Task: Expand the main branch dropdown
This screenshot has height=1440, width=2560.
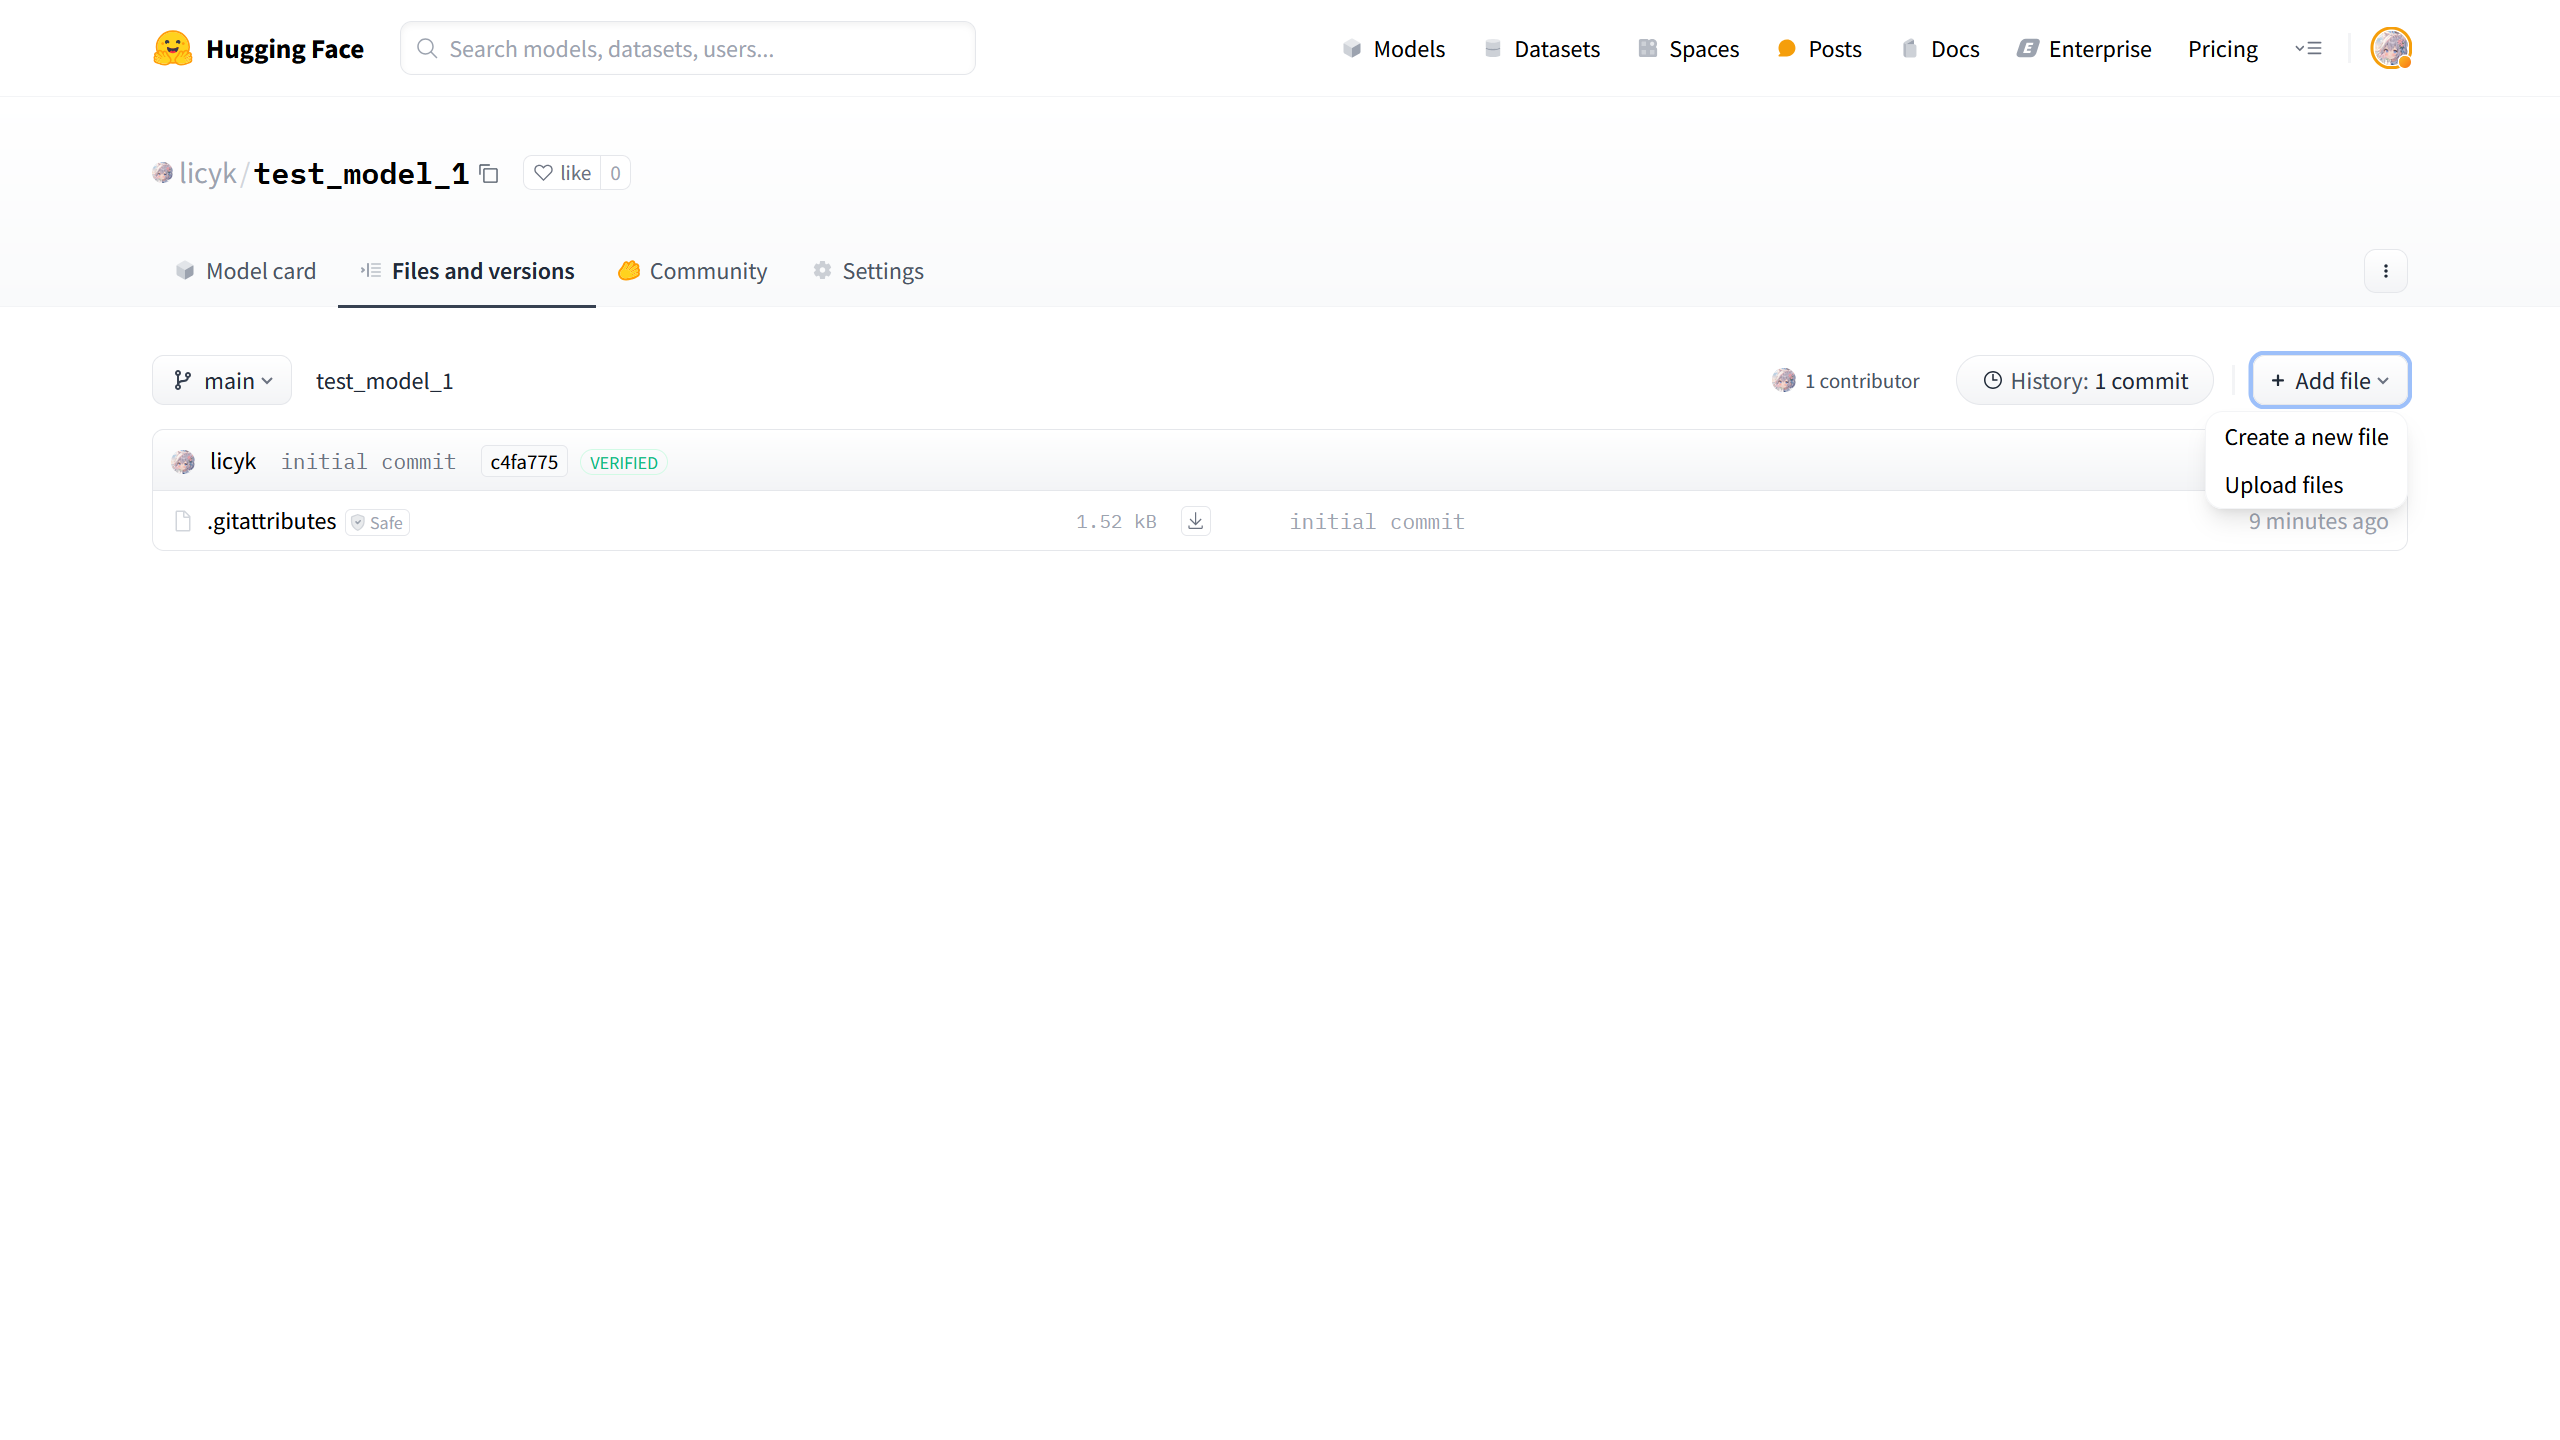Action: (x=222, y=381)
